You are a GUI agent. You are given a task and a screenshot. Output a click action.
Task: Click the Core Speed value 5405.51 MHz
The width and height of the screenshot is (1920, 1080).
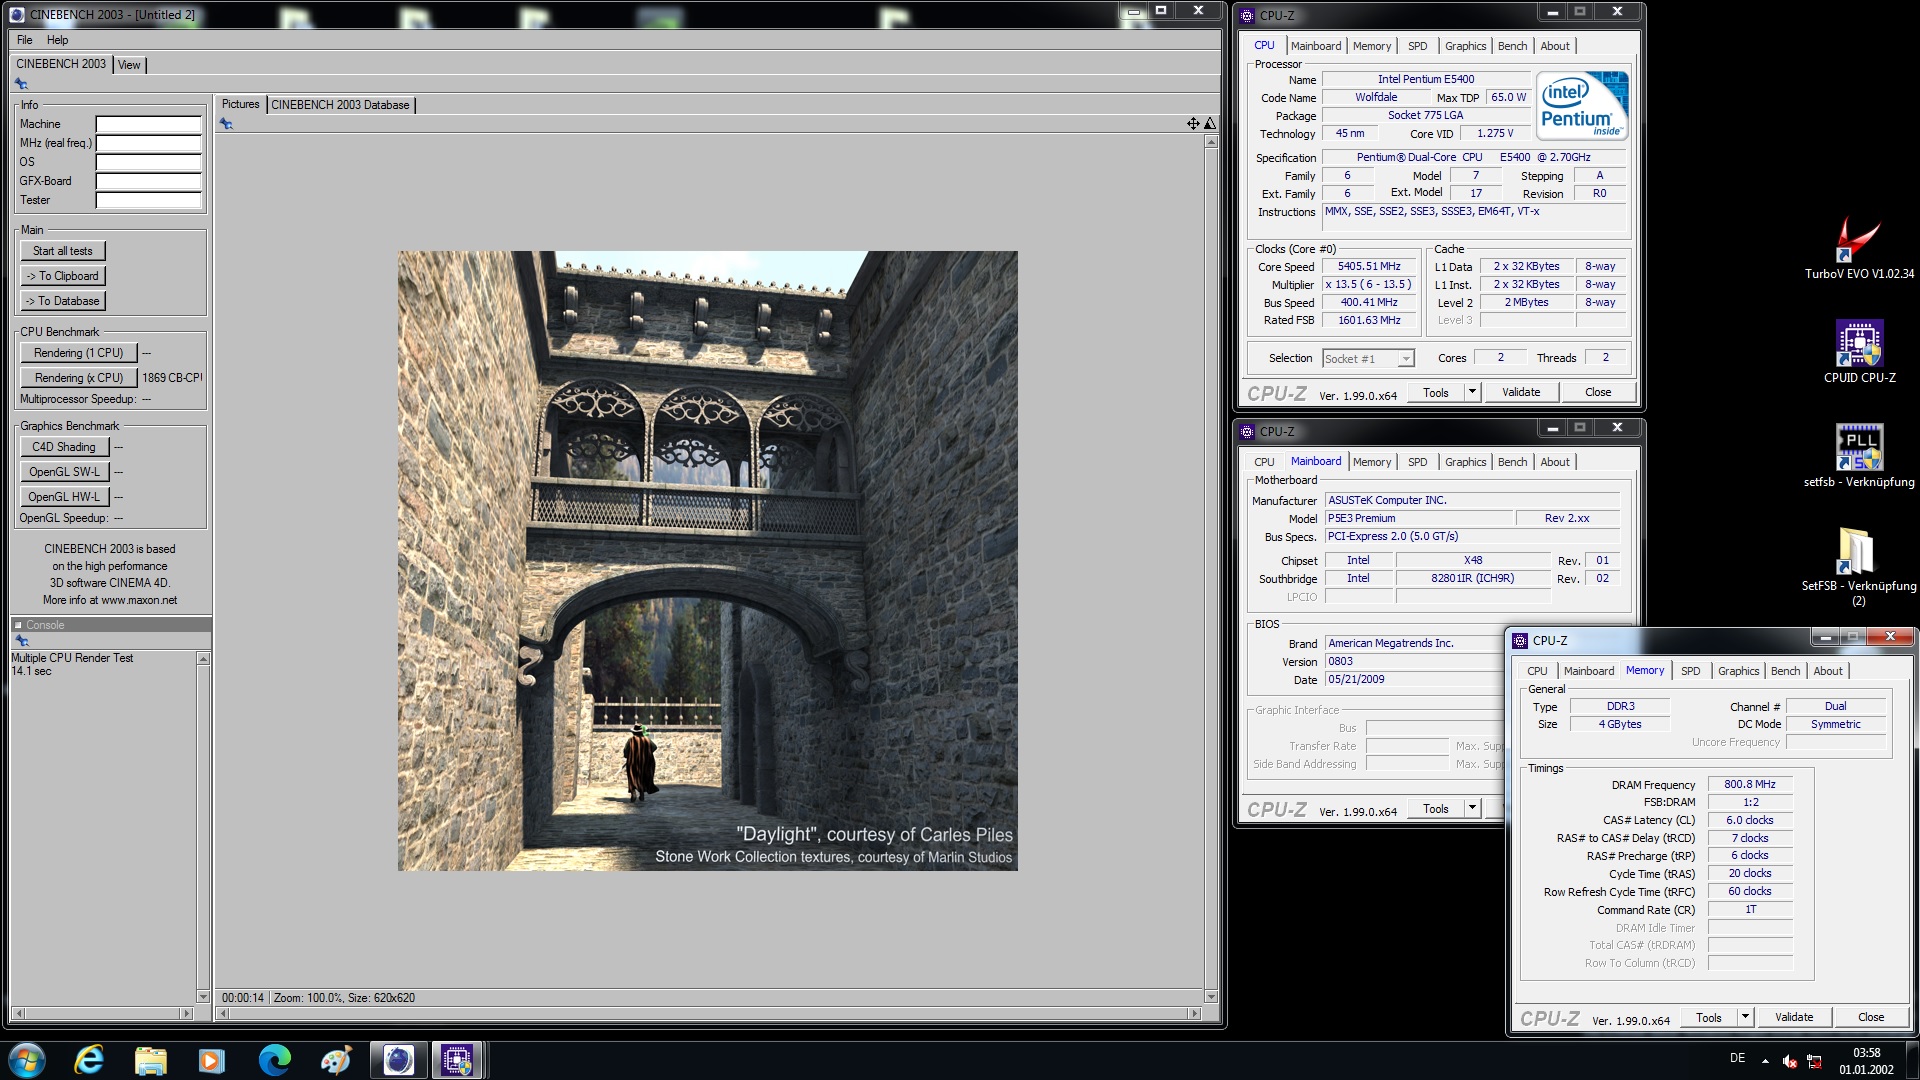point(1369,267)
